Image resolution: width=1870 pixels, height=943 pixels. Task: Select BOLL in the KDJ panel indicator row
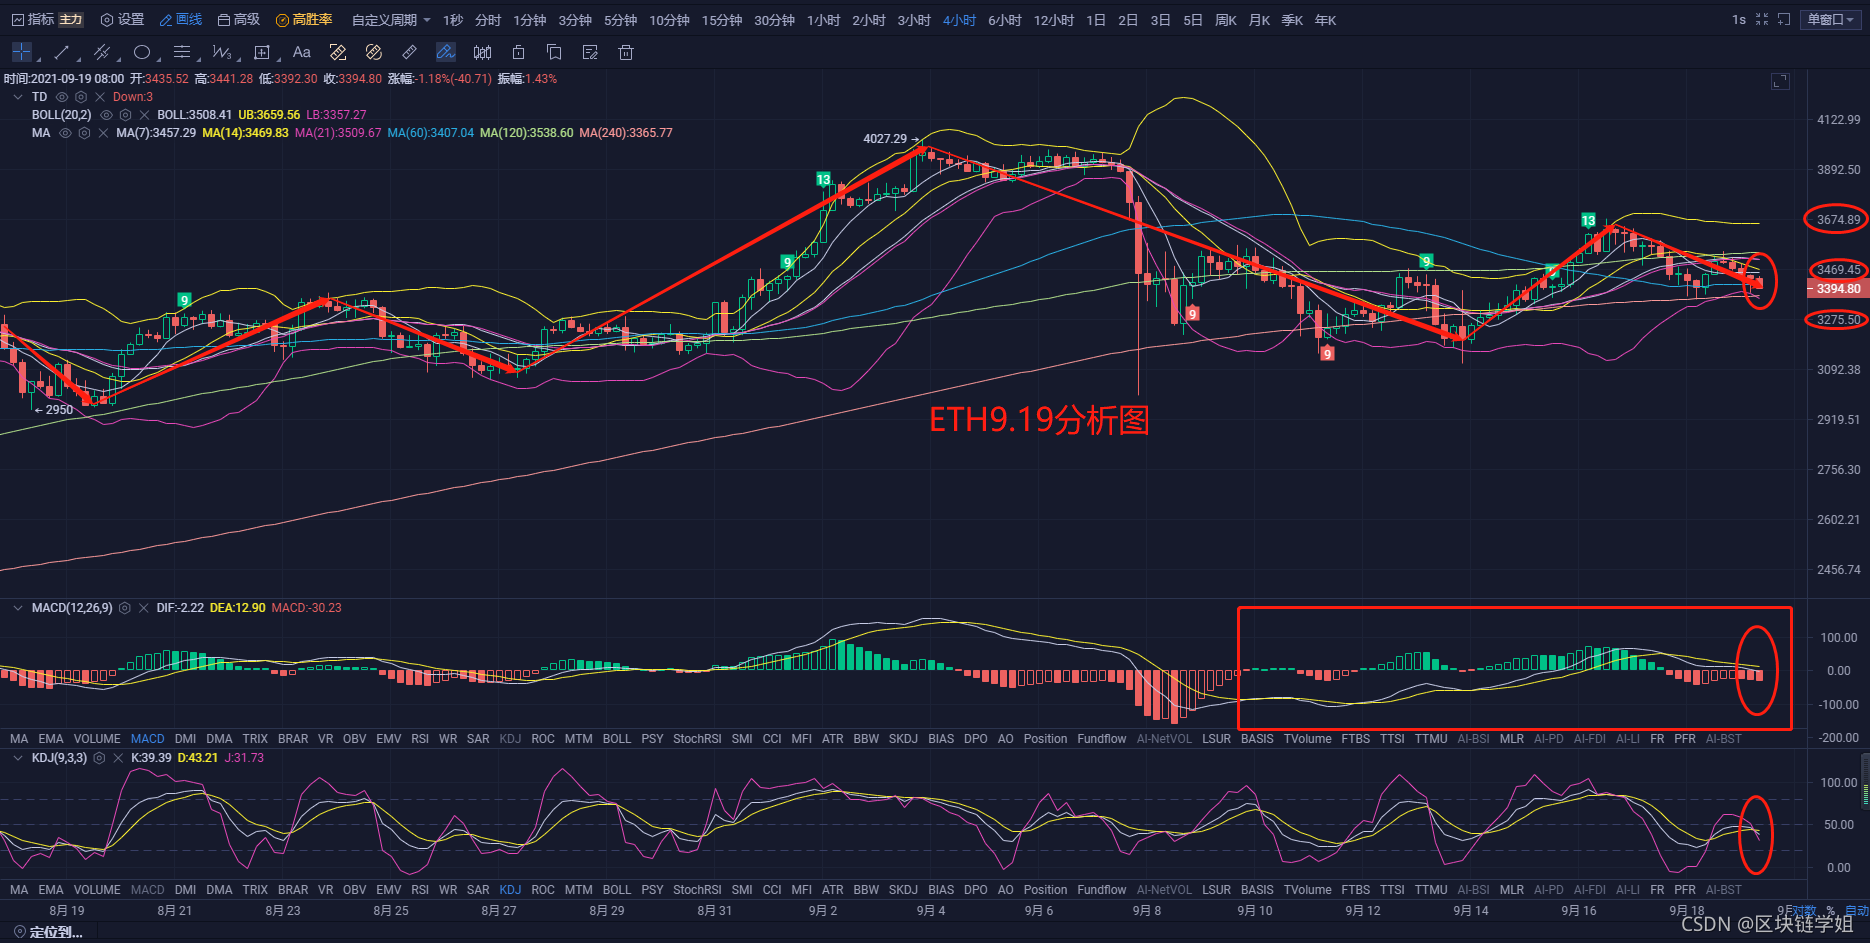tap(617, 890)
